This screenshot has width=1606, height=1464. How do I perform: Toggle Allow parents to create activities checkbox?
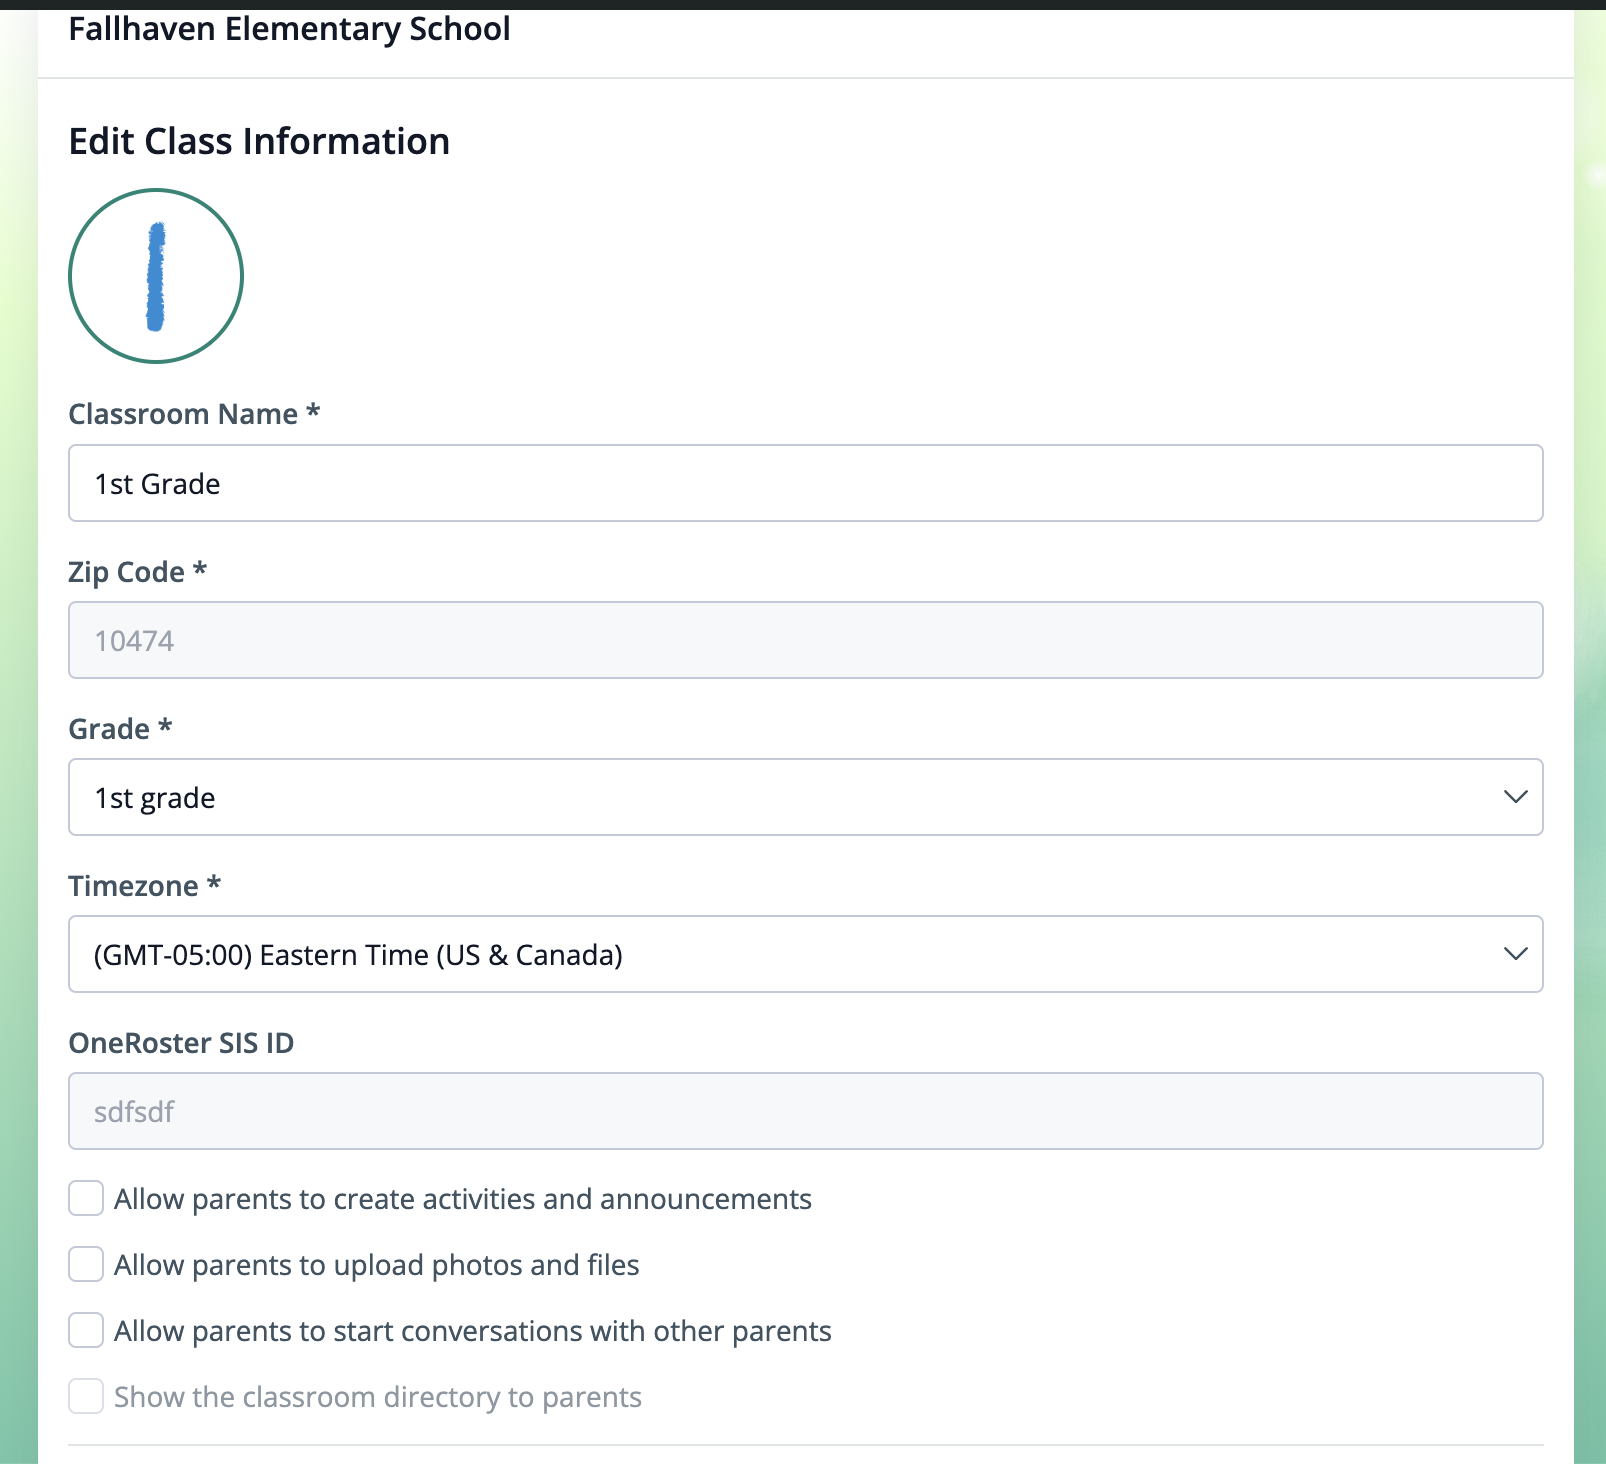pyautogui.click(x=86, y=1198)
